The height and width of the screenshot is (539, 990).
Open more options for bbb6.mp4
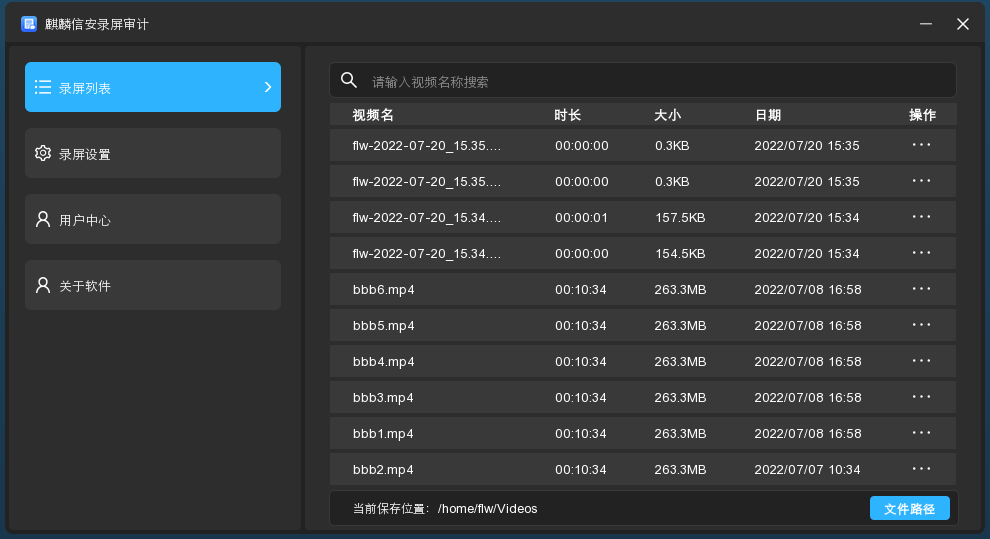921,289
